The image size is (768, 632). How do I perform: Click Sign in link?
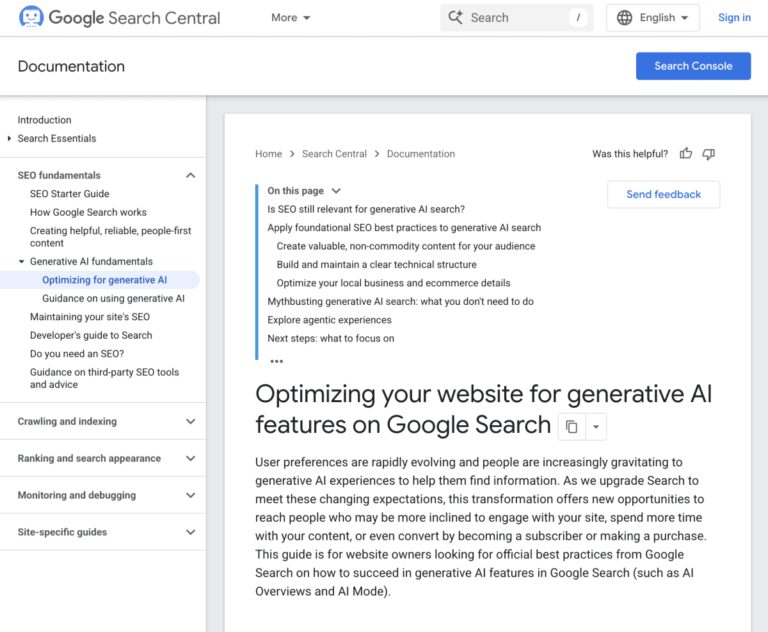[734, 18]
